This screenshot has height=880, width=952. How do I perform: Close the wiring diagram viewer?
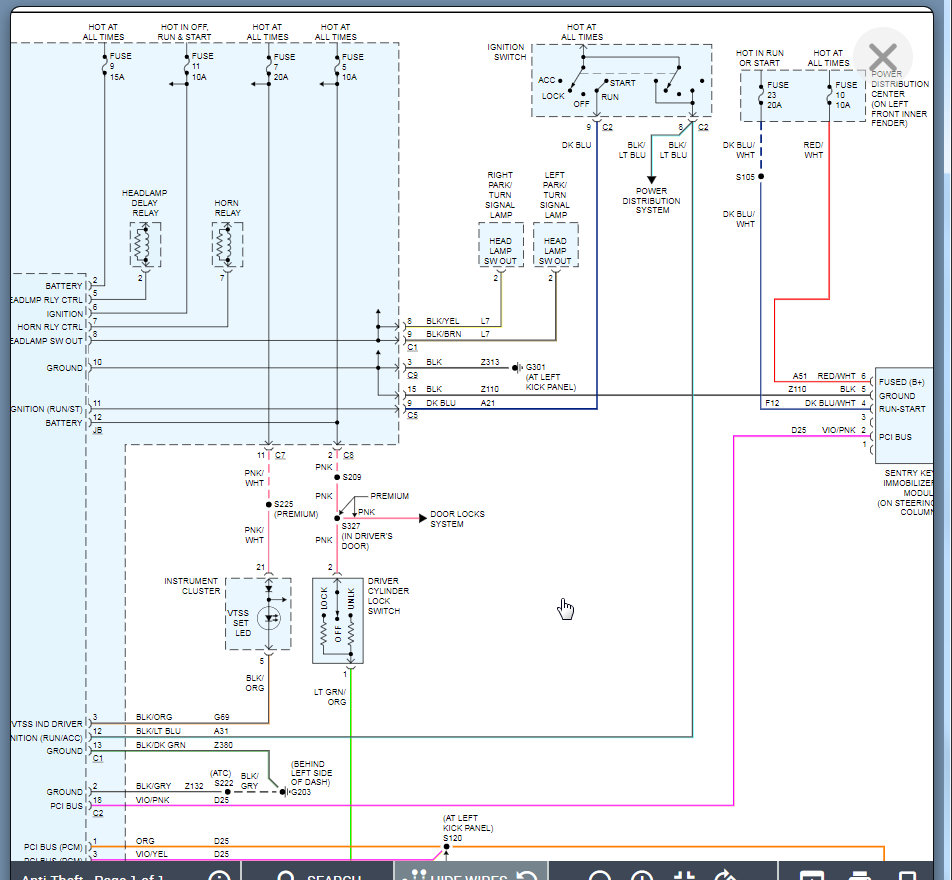[882, 56]
